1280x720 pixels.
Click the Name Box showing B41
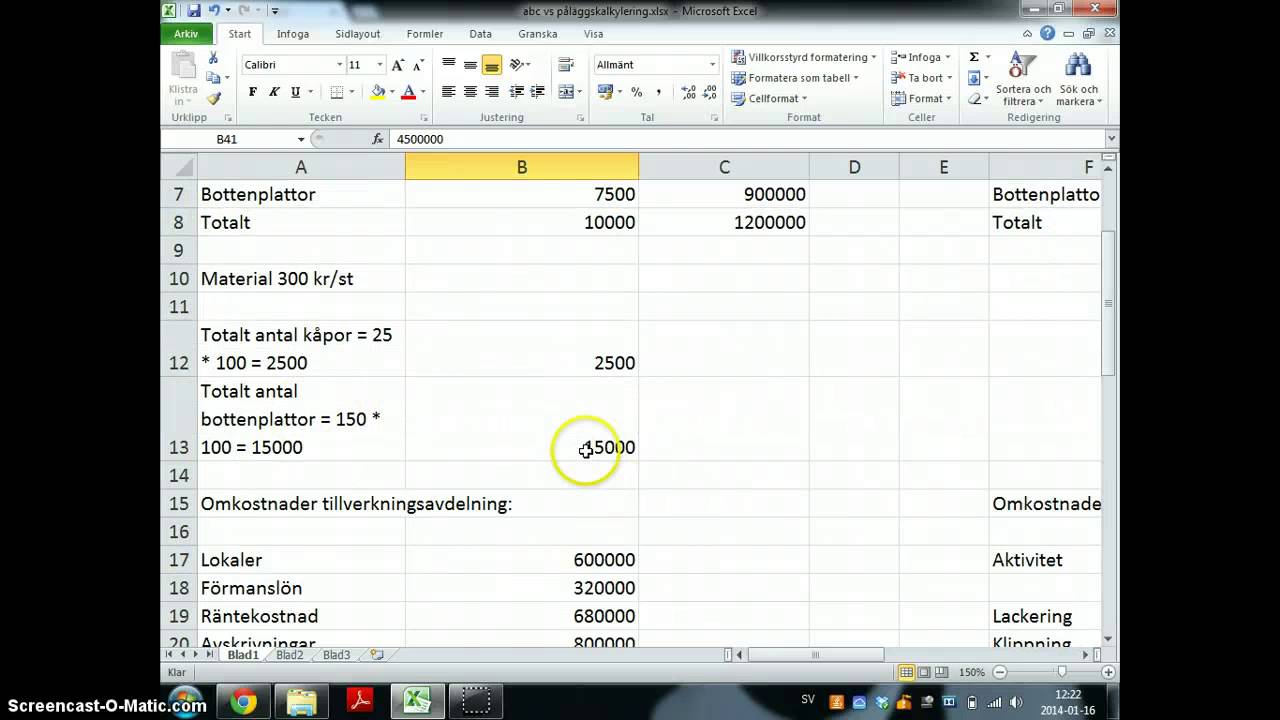point(227,139)
